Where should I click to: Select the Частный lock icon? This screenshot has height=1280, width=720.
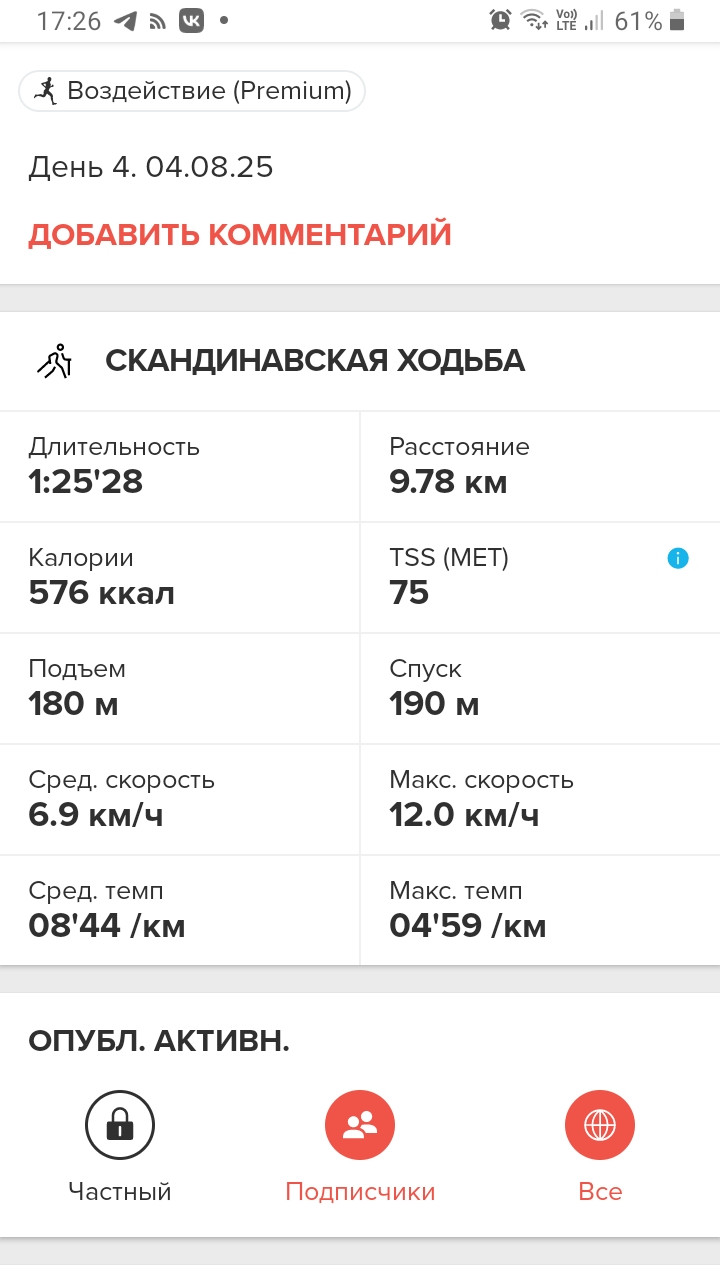point(120,1125)
